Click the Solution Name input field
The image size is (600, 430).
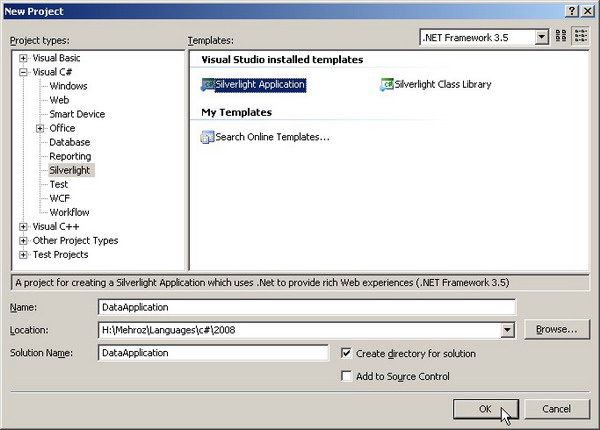coord(214,353)
